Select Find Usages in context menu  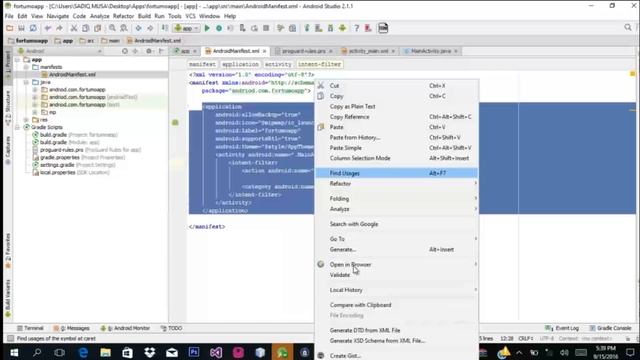tap(396, 173)
